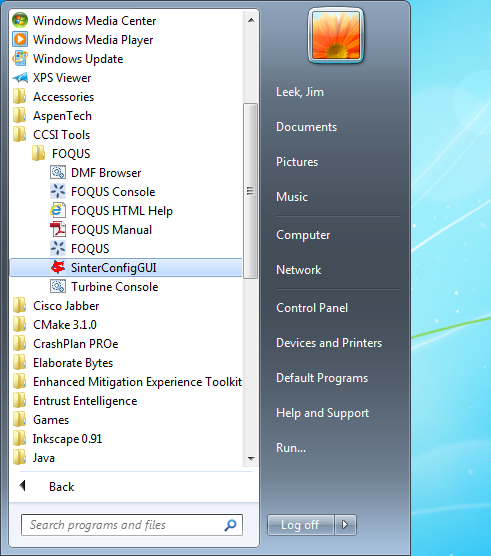
Task: Open Devices and Printers
Action: pos(329,343)
